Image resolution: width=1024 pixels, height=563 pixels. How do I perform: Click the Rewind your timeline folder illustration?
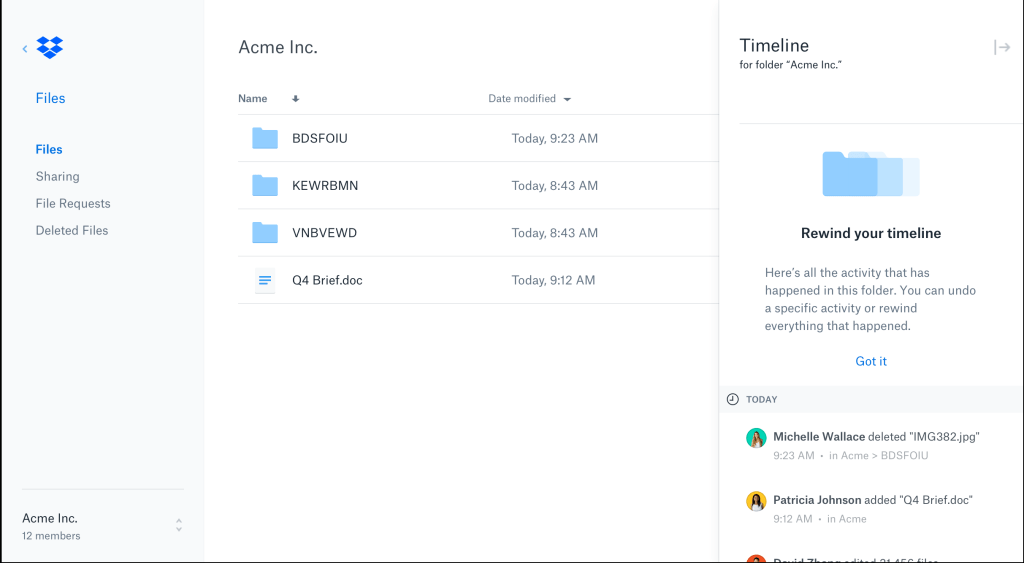point(870,174)
